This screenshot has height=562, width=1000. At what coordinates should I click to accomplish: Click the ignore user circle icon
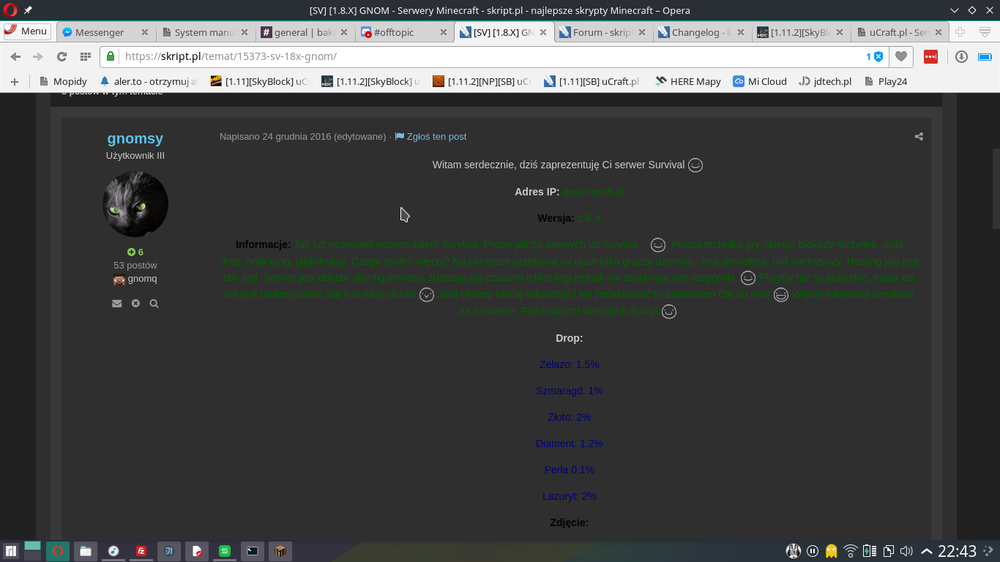click(136, 304)
